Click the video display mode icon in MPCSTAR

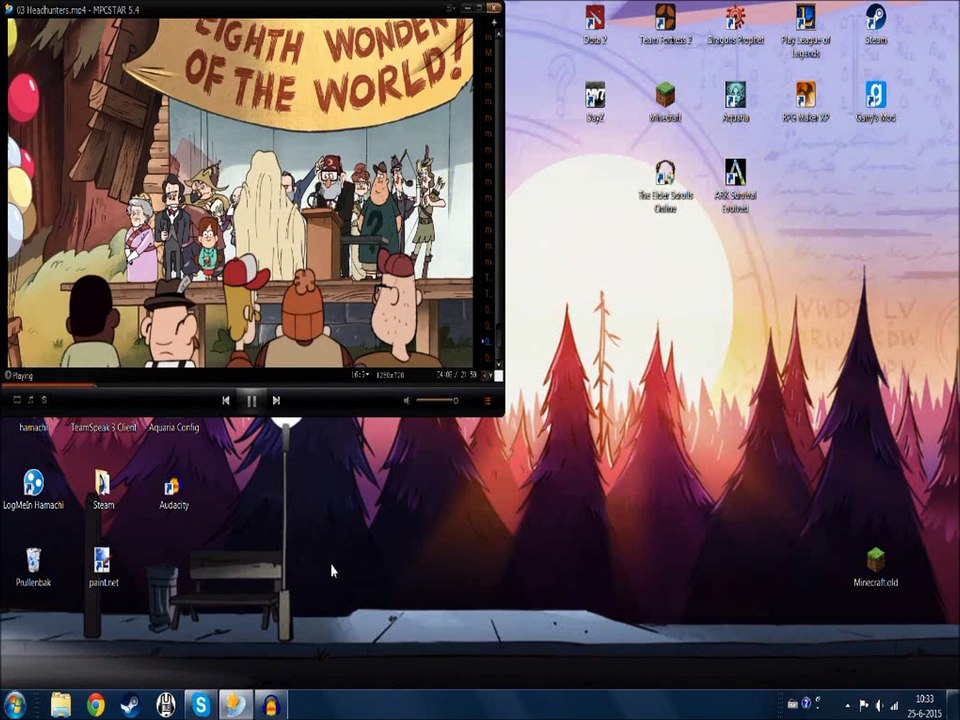(x=17, y=400)
